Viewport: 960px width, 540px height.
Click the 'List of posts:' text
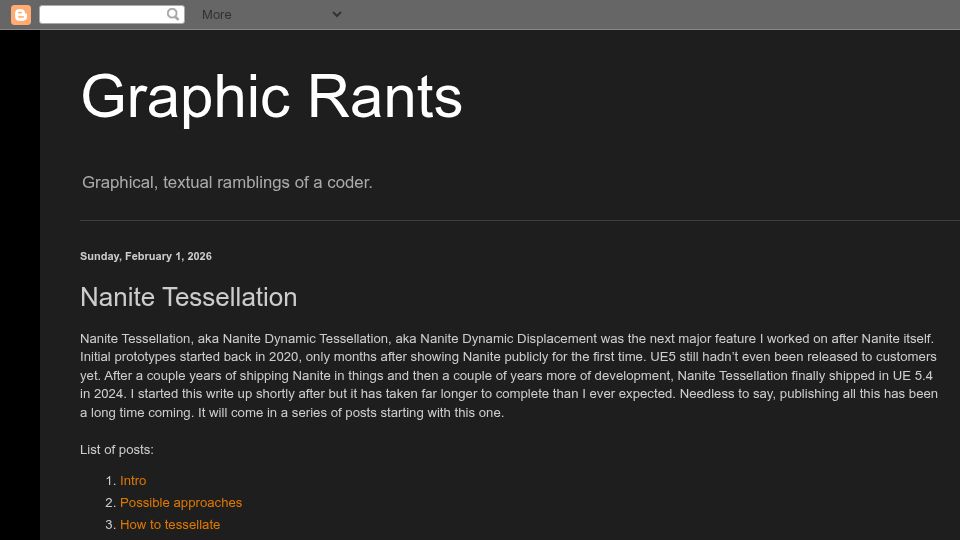[x=117, y=450]
